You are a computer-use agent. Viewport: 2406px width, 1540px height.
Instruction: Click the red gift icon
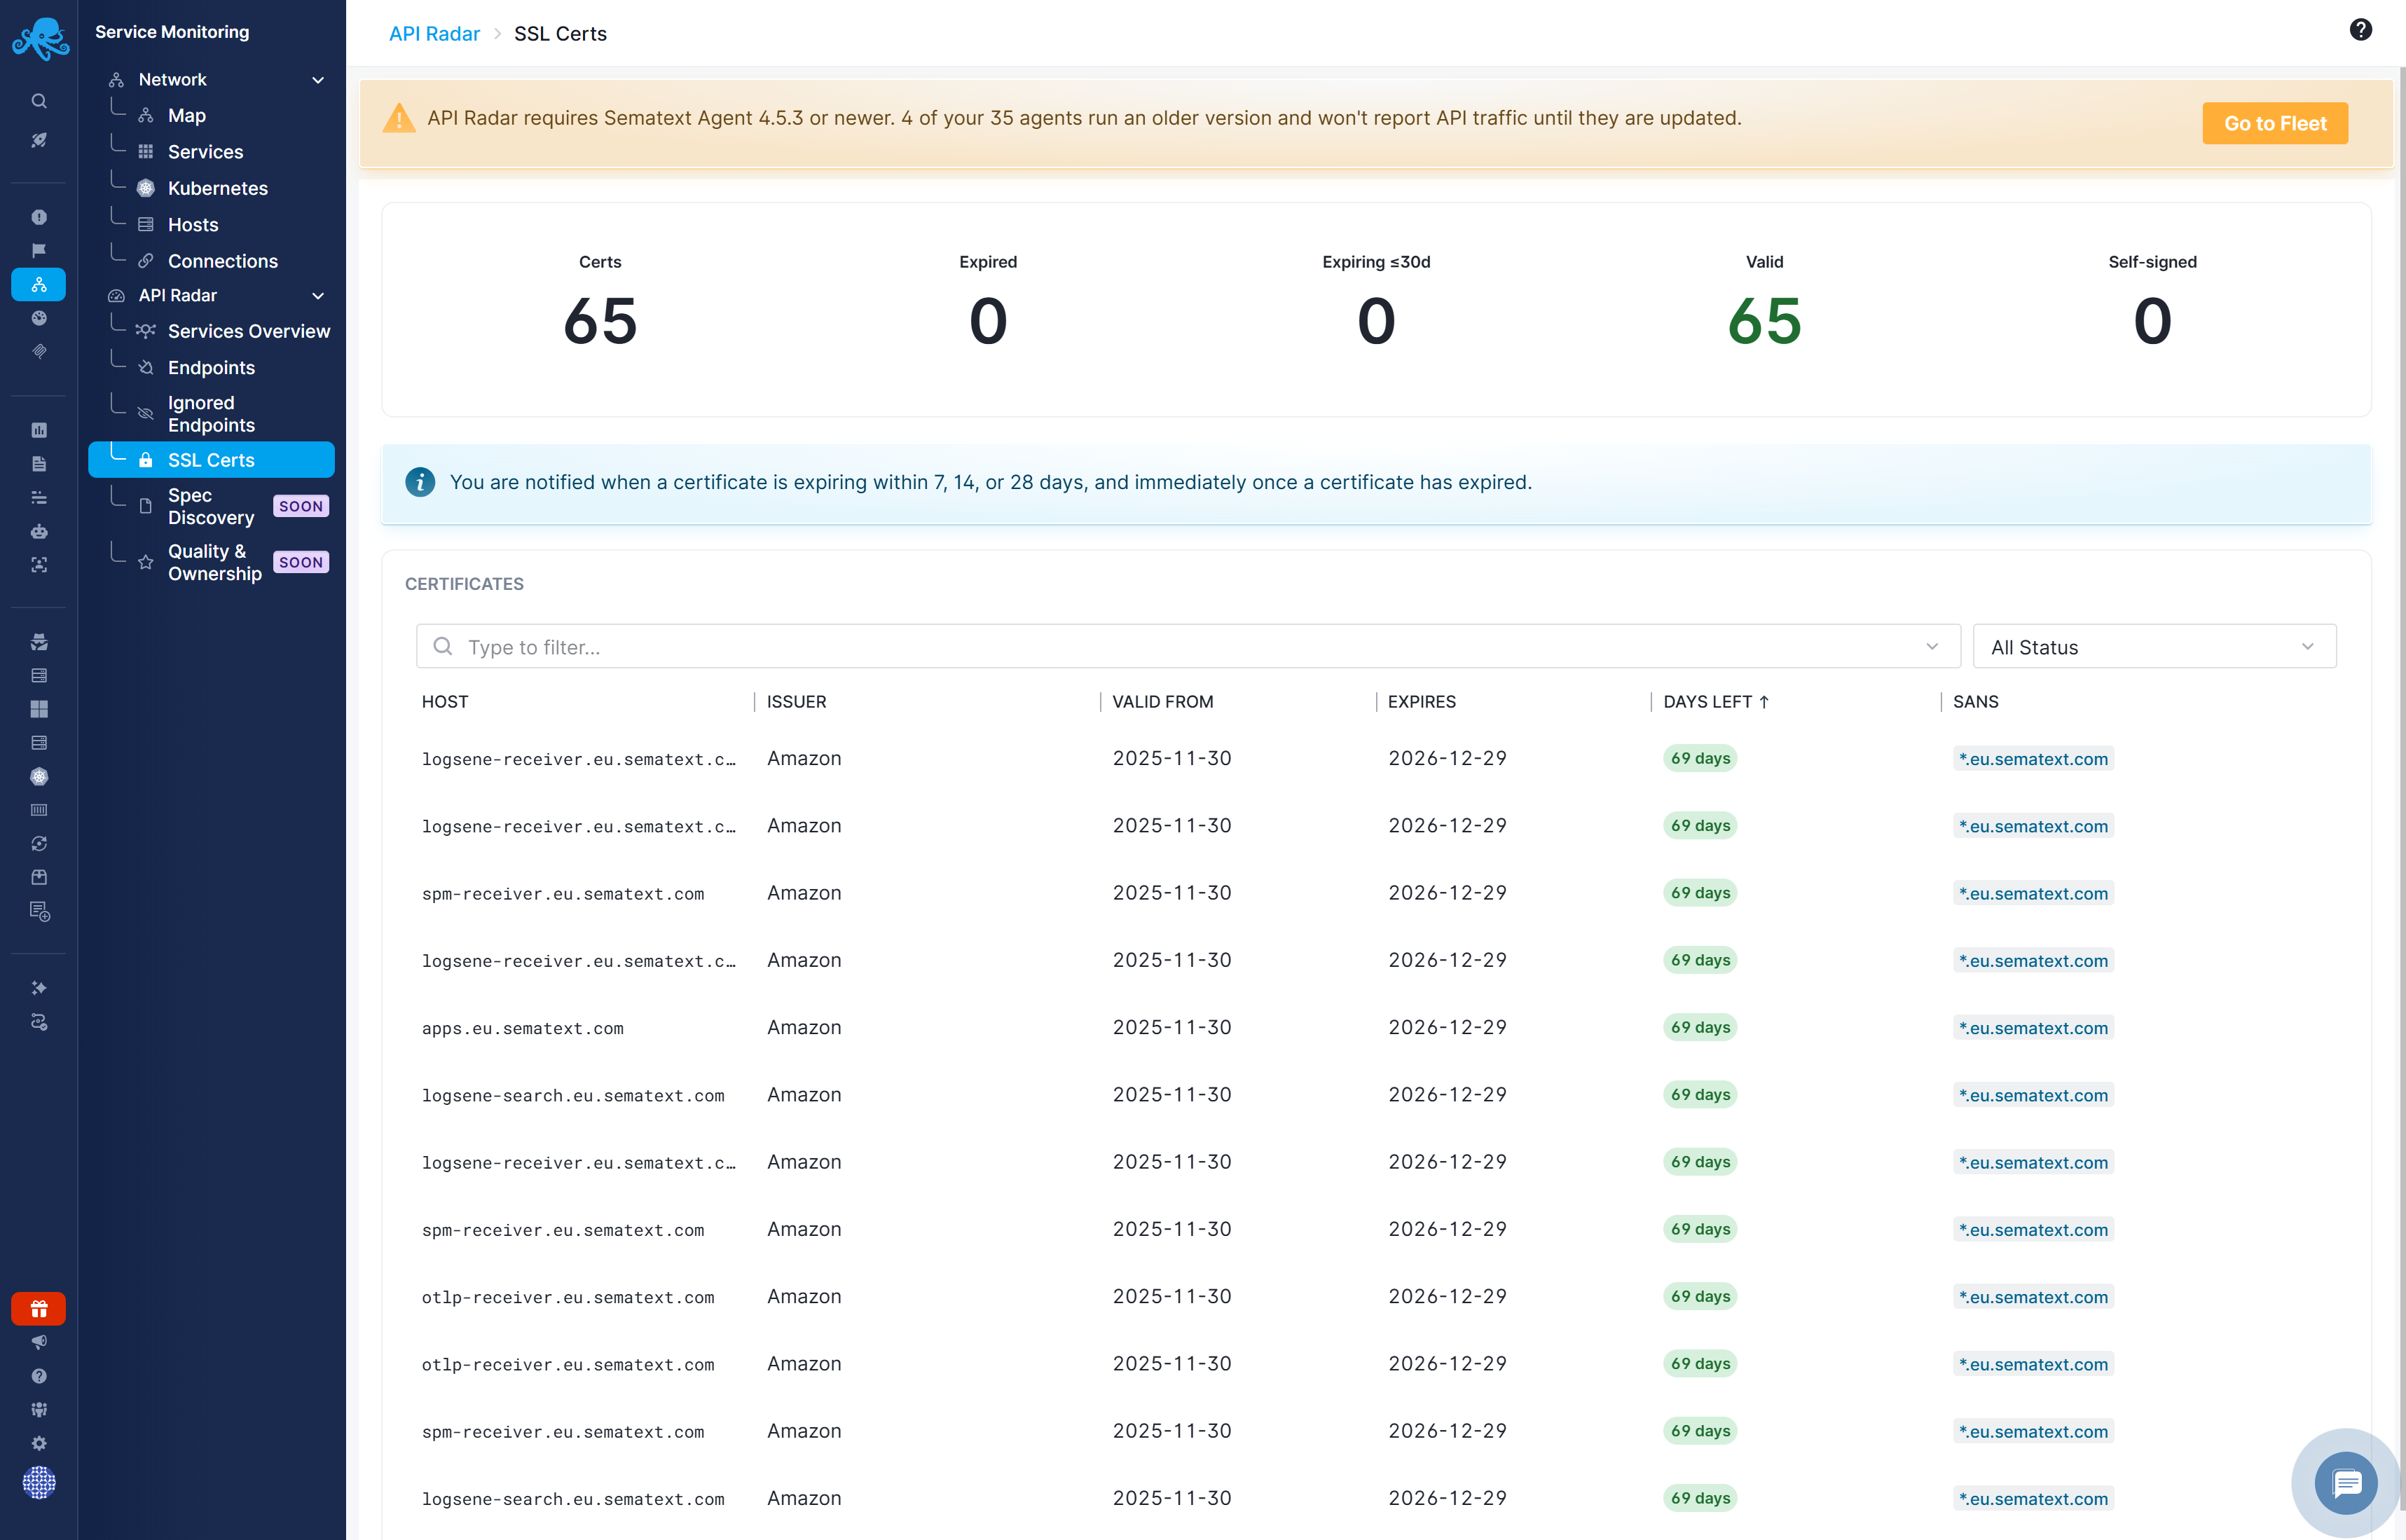pos(39,1308)
